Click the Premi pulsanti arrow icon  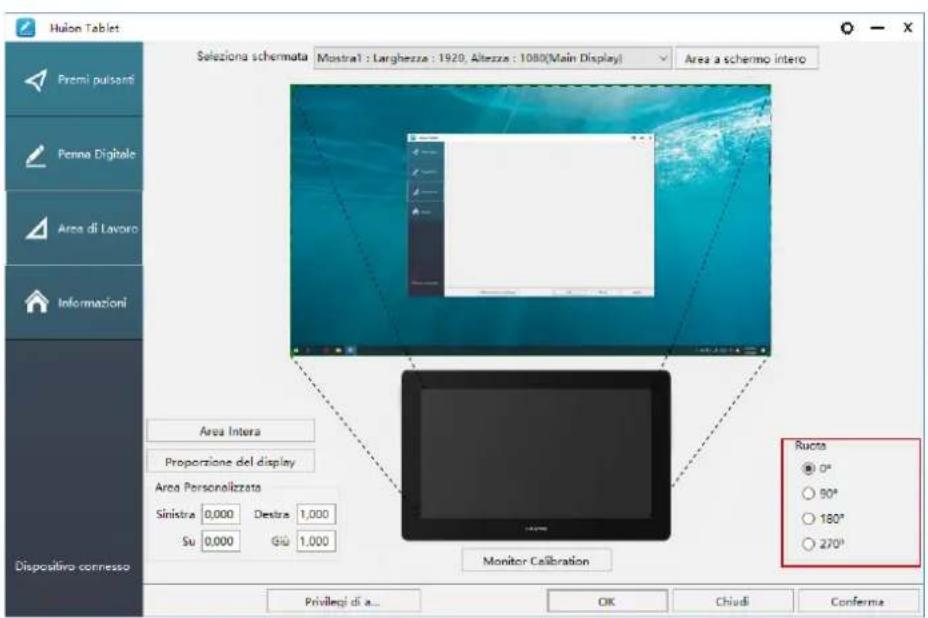[36, 80]
